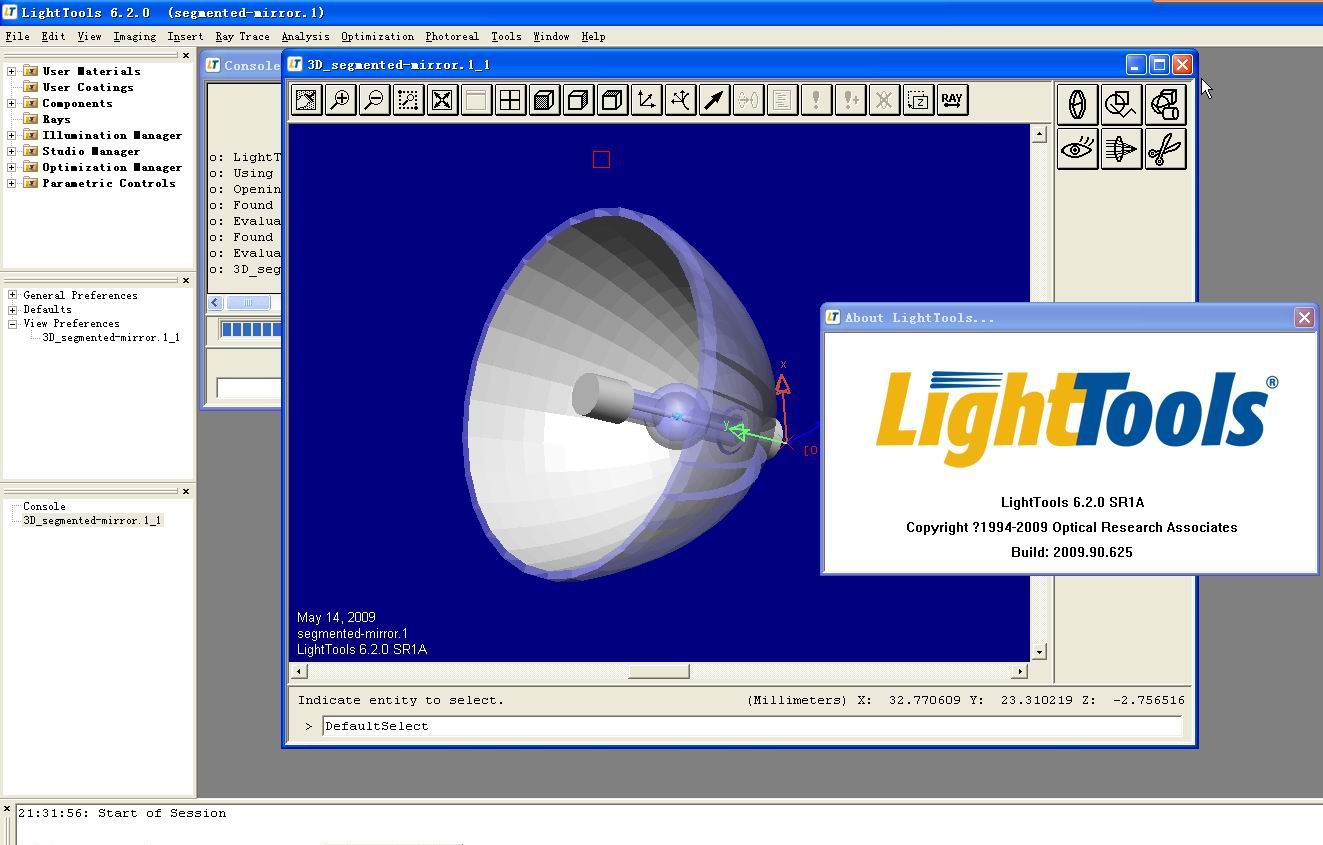Open the Ray Trace menu
The width and height of the screenshot is (1323, 845).
pos(242,36)
